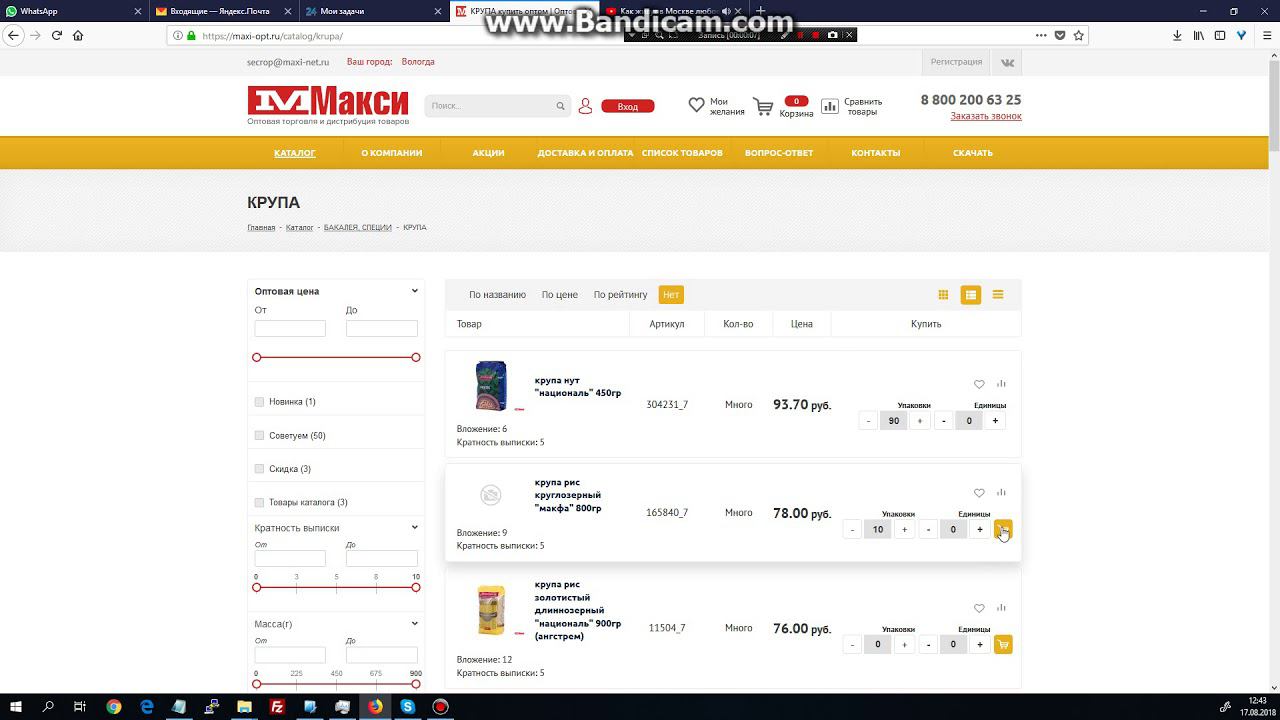Click the browser reload button

[x=57, y=35]
